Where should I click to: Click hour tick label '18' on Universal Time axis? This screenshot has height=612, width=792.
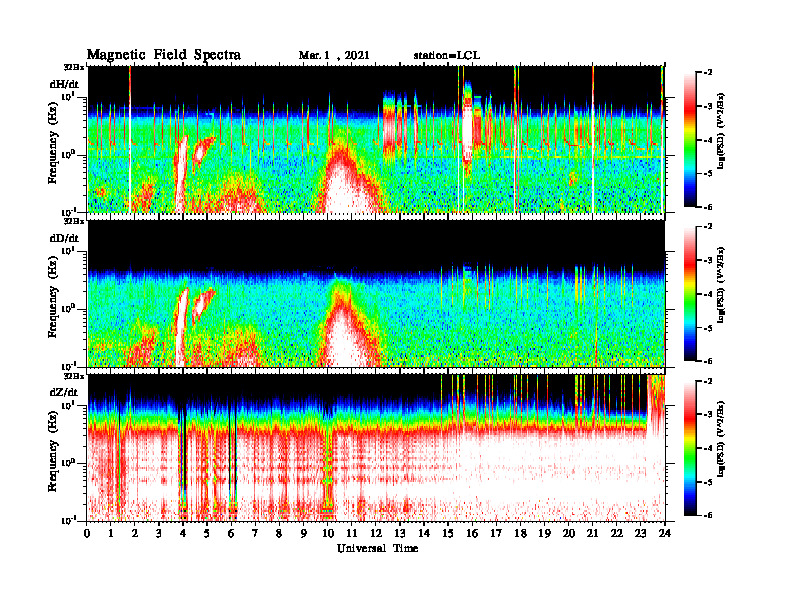pyautogui.click(x=520, y=533)
